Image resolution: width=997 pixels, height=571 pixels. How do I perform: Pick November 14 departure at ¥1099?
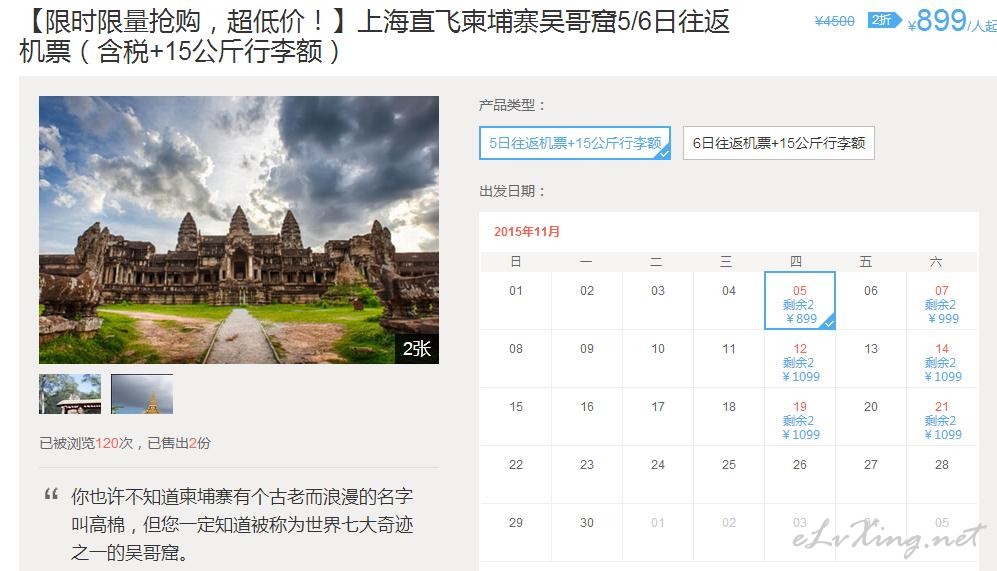click(x=942, y=359)
